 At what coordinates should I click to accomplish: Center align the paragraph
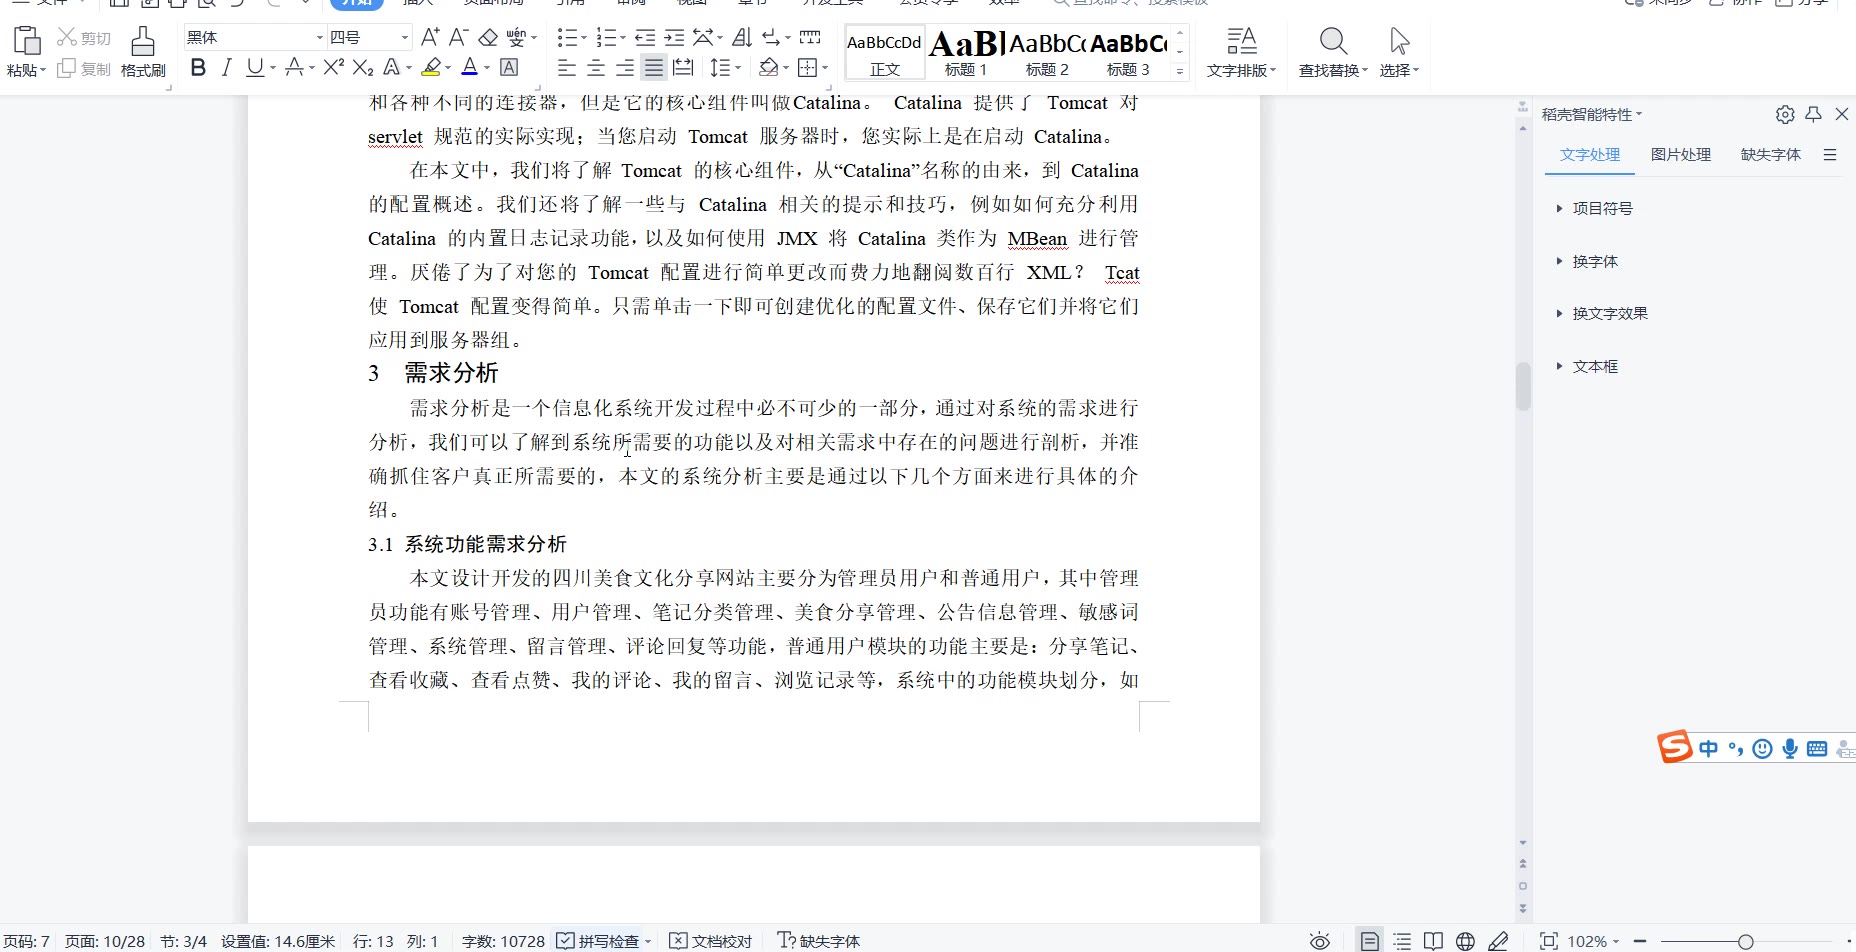(596, 68)
